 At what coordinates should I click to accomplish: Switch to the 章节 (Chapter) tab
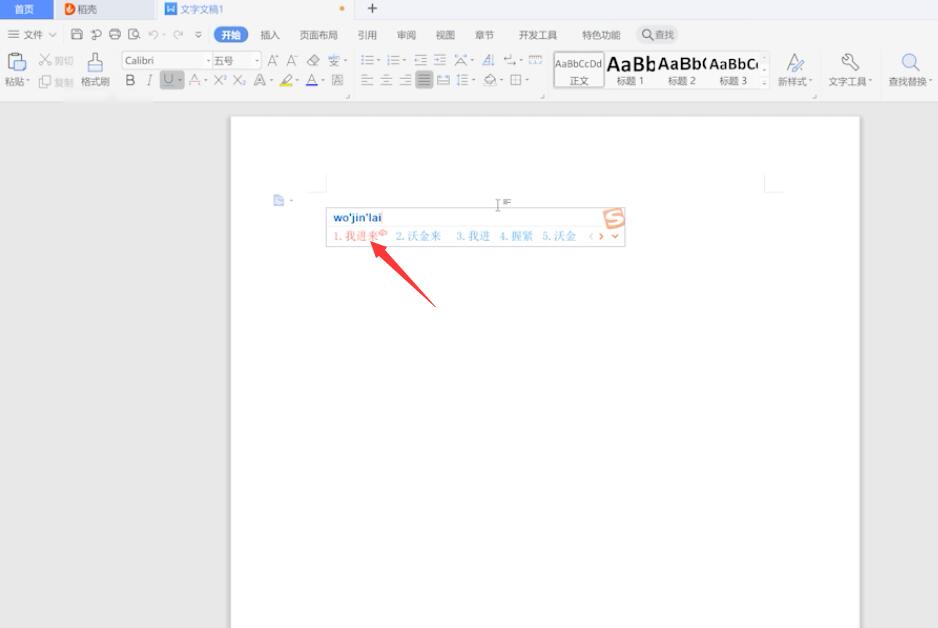(484, 35)
